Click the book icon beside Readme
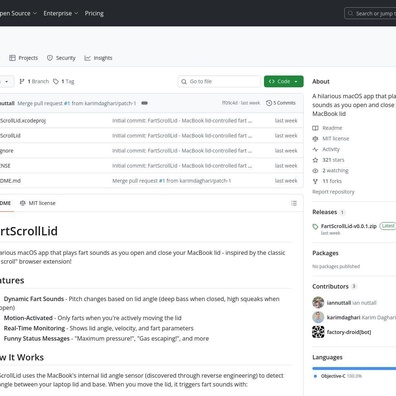This screenshot has height=396, width=396. point(315,128)
